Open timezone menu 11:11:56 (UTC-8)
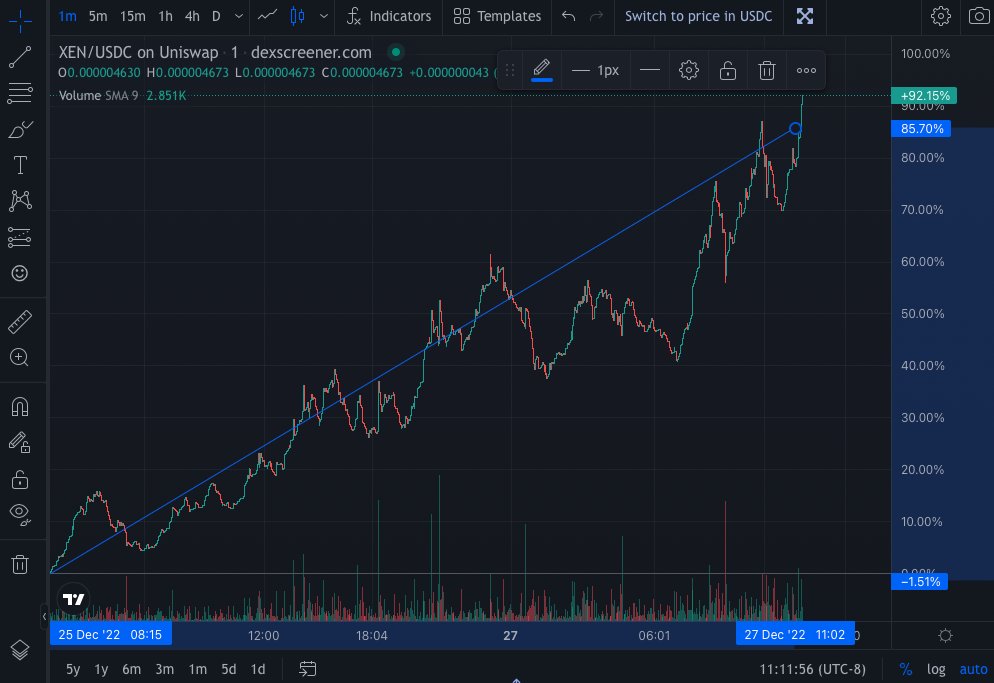This screenshot has width=994, height=683. coord(813,669)
